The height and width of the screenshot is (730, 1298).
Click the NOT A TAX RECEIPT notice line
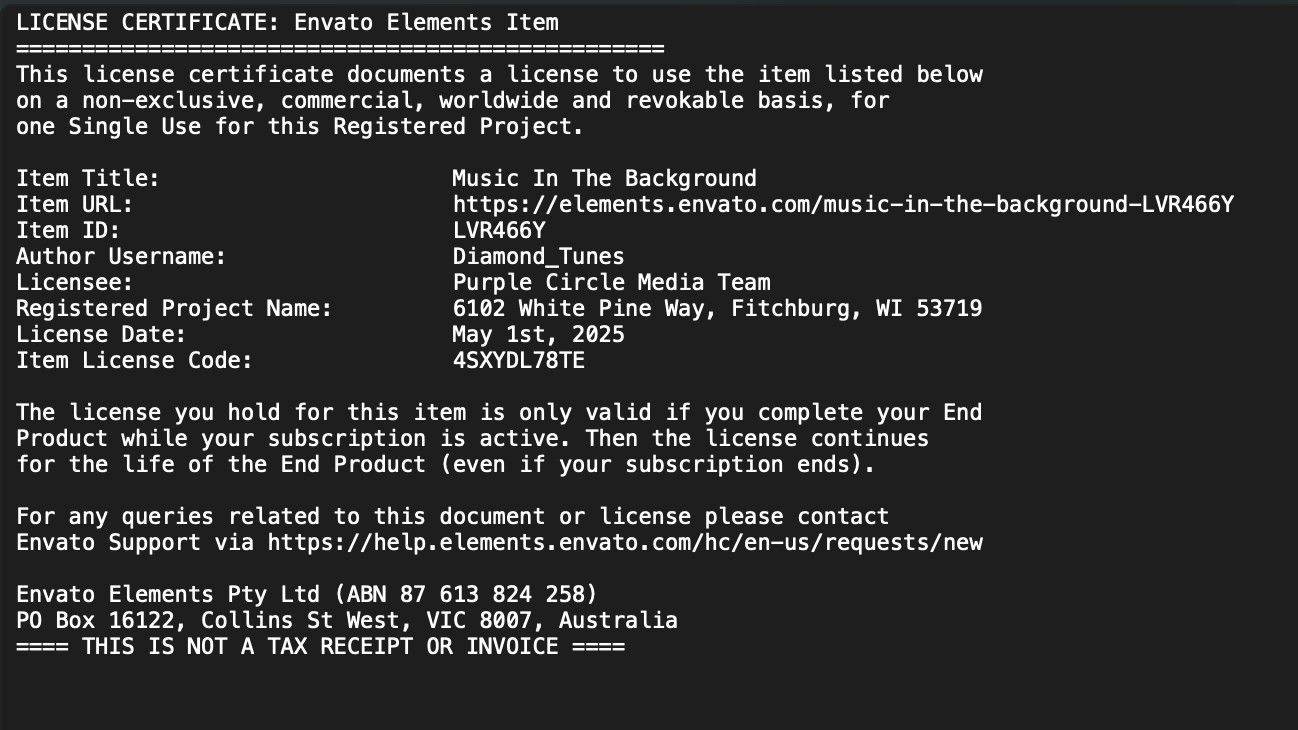pyautogui.click(x=320, y=647)
